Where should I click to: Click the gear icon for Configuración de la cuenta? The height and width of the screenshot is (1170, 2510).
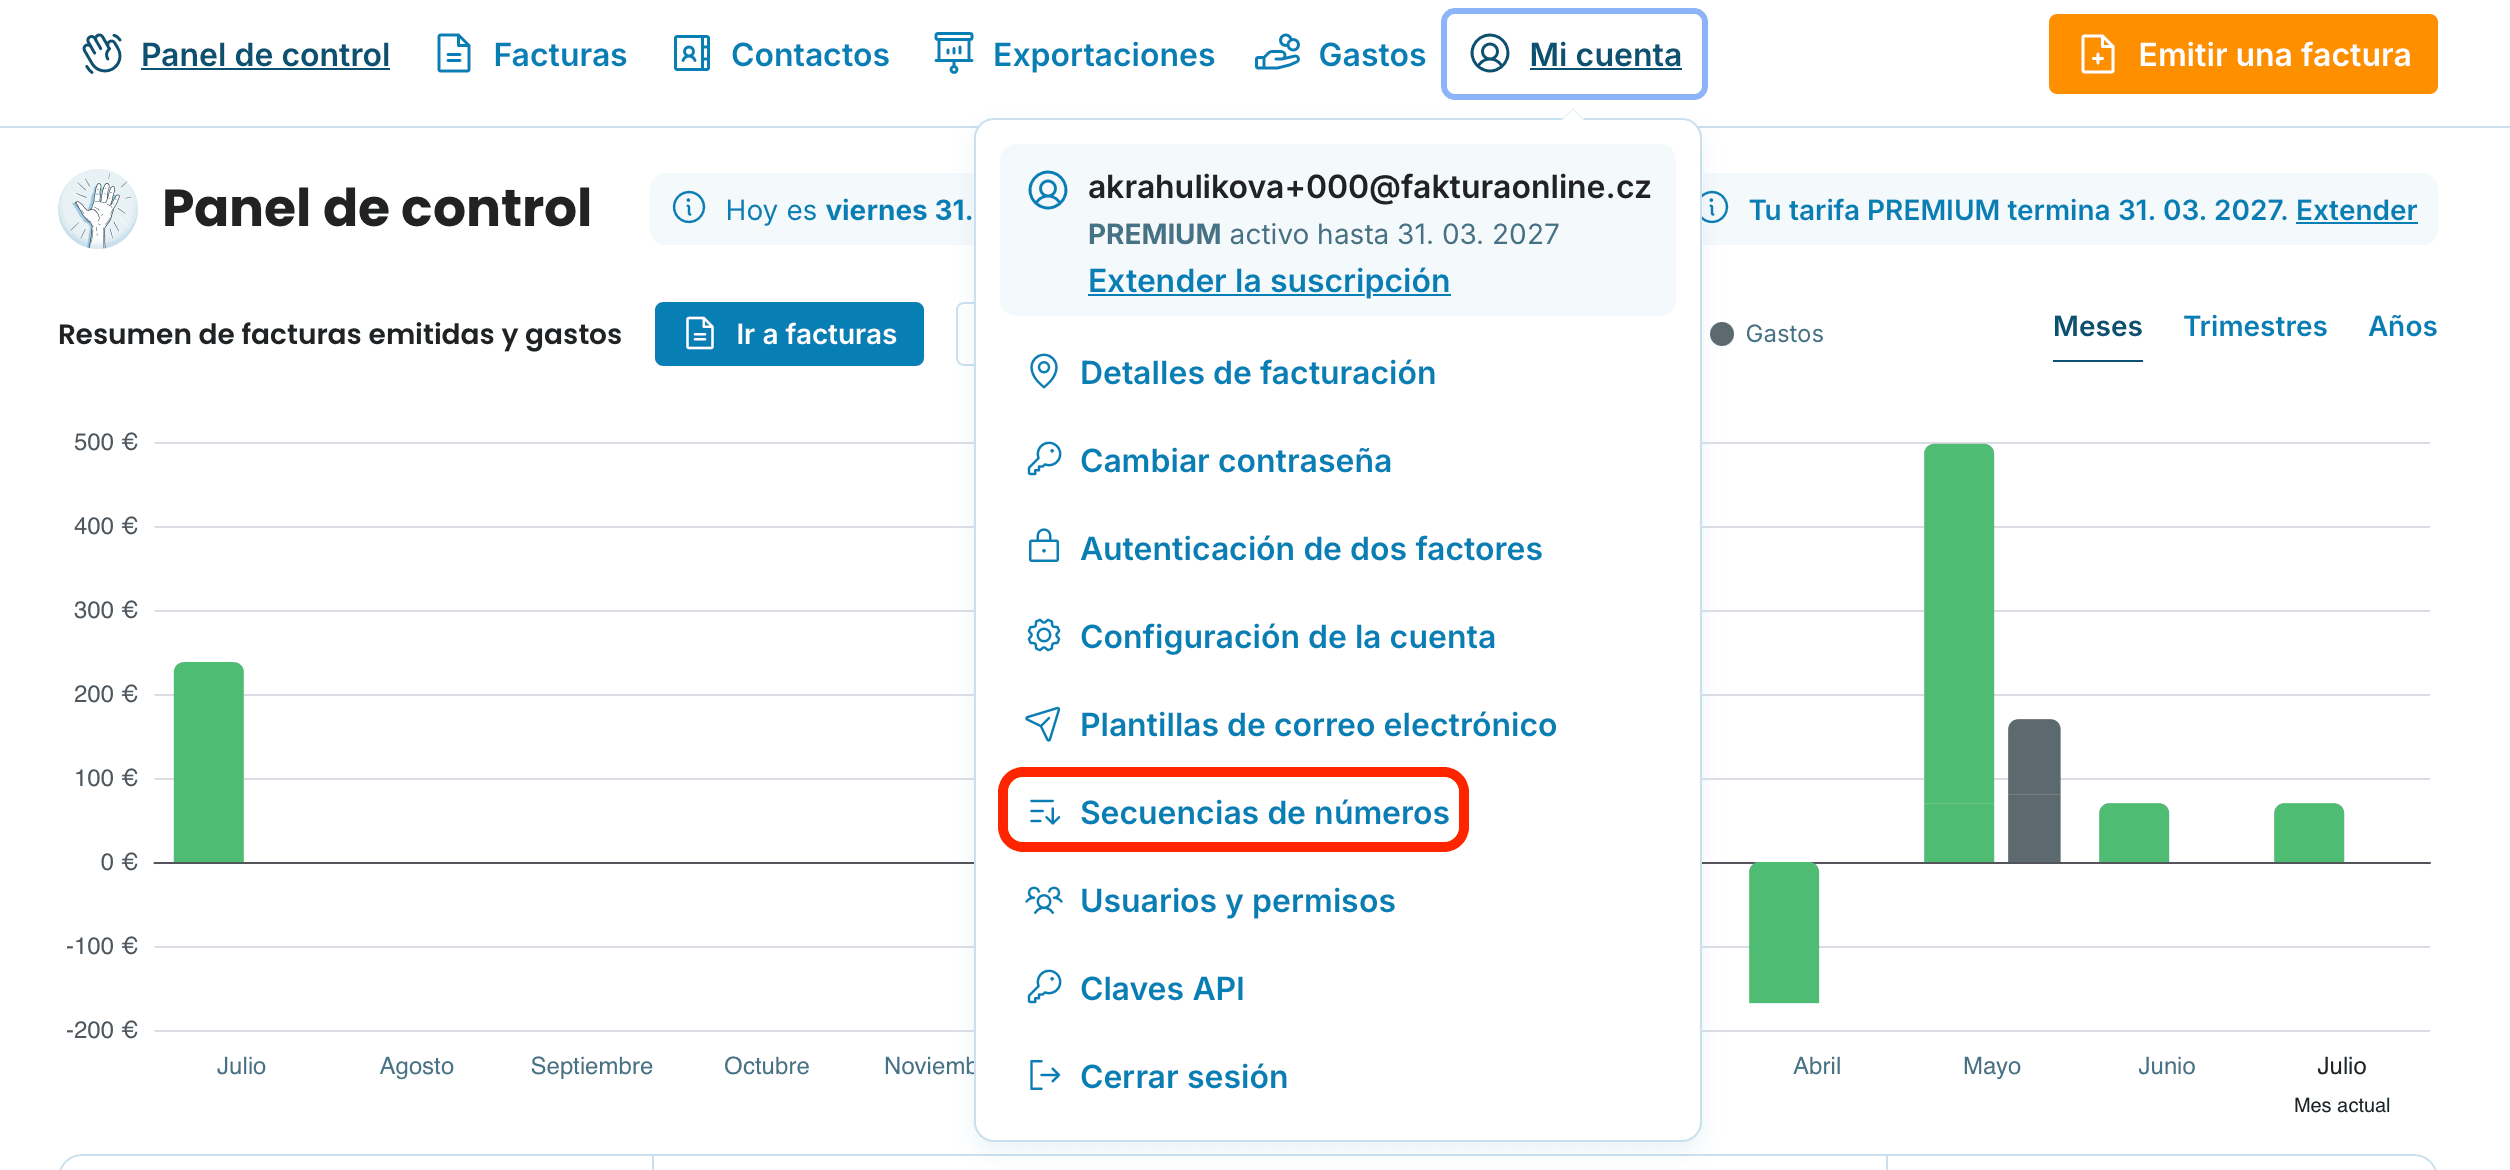tap(1043, 636)
